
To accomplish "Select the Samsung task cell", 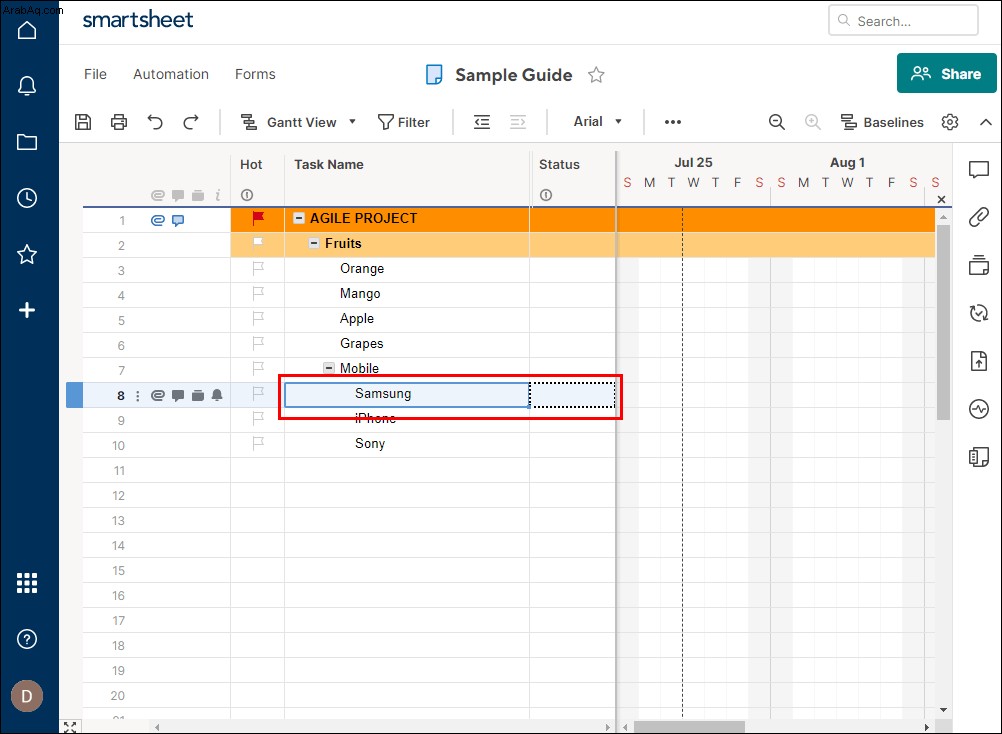I will pos(407,394).
